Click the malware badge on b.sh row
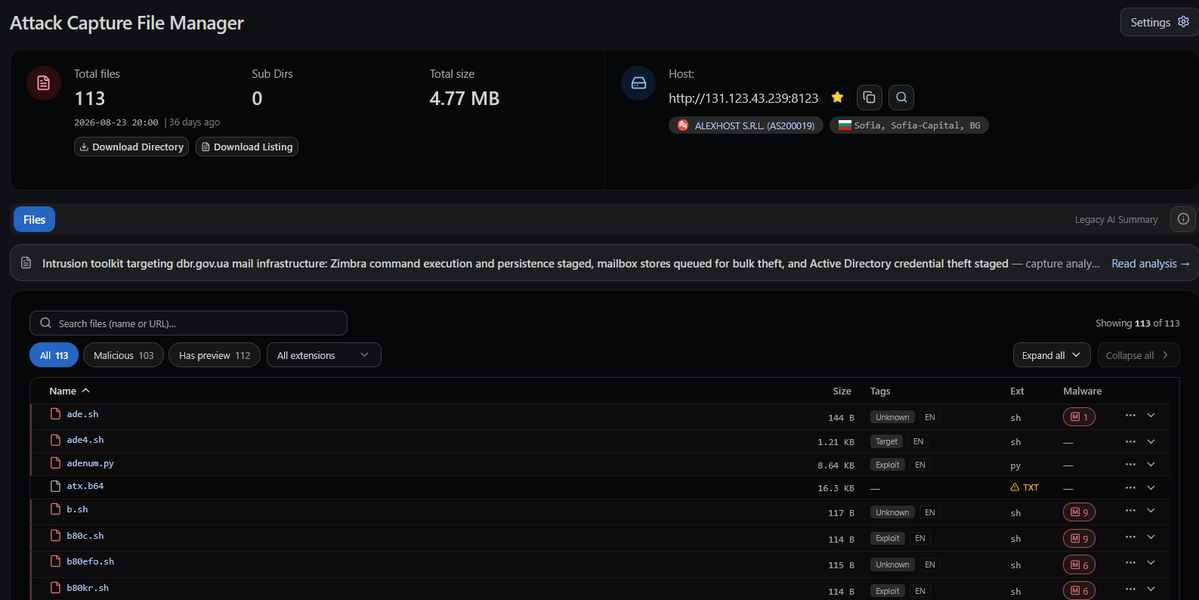The width and height of the screenshot is (1199, 600). coord(1079,512)
